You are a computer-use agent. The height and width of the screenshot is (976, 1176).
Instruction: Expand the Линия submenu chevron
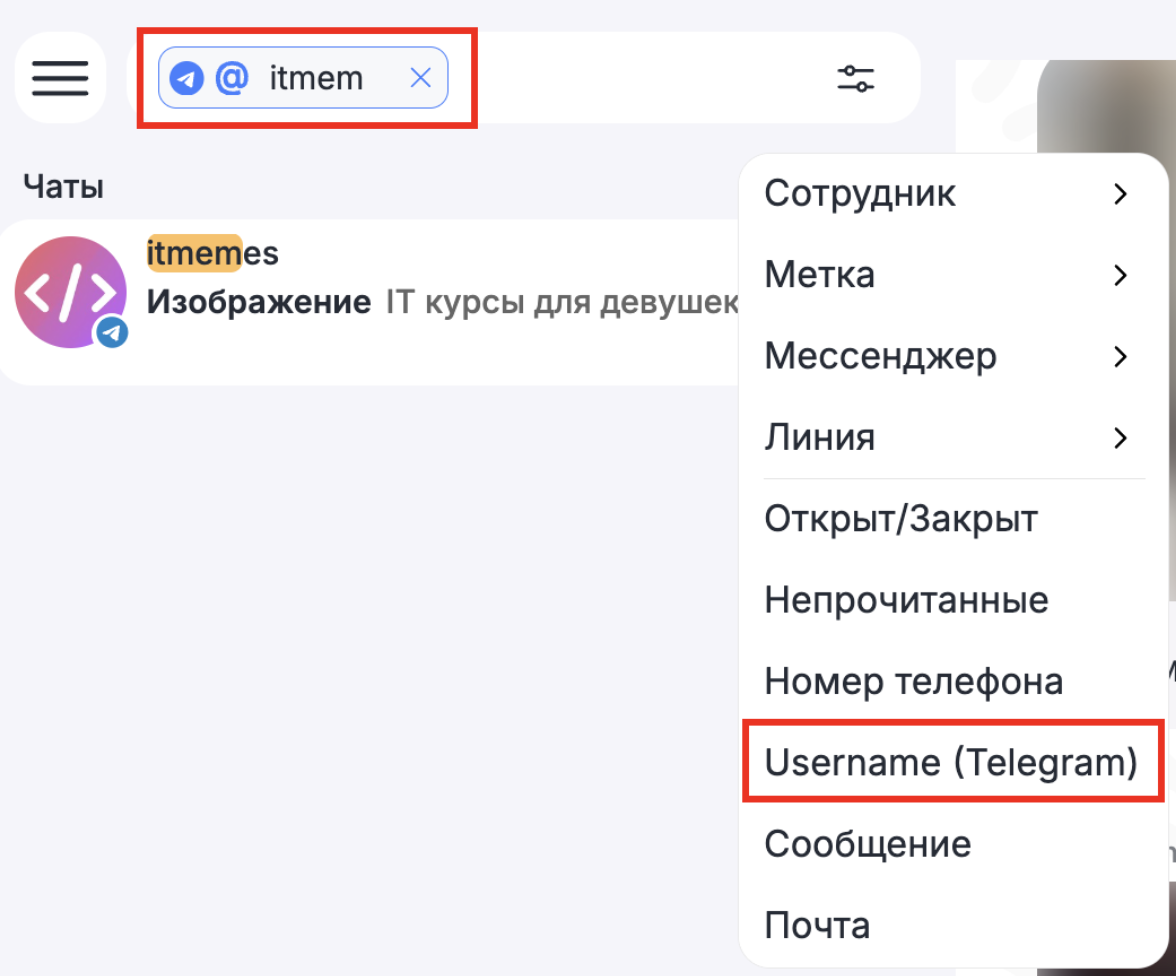pos(1120,437)
